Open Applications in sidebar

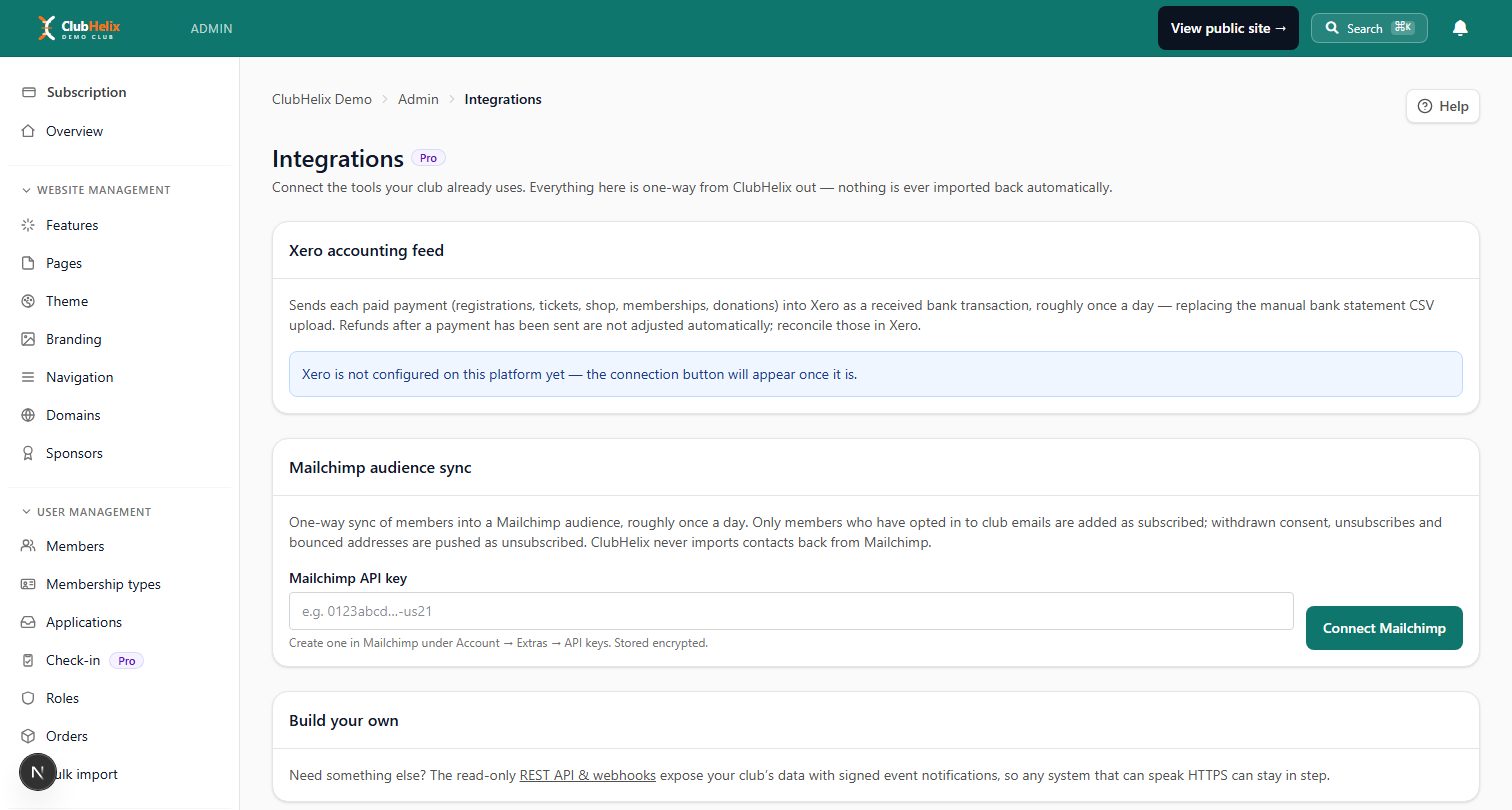(120, 622)
